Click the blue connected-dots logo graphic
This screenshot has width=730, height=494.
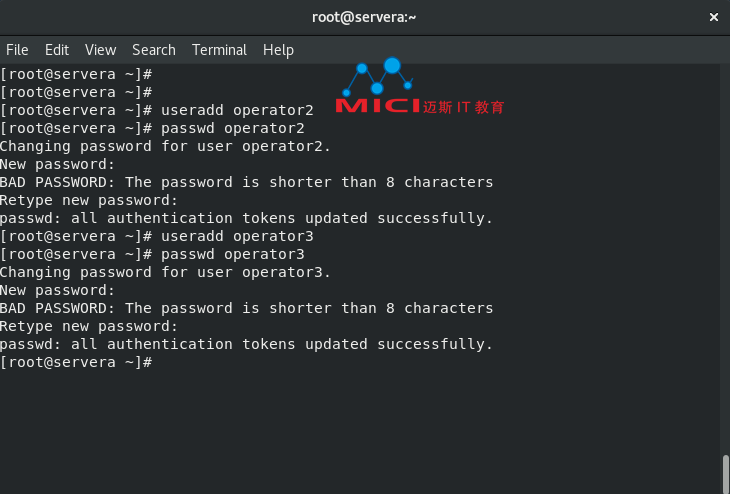pos(378,76)
